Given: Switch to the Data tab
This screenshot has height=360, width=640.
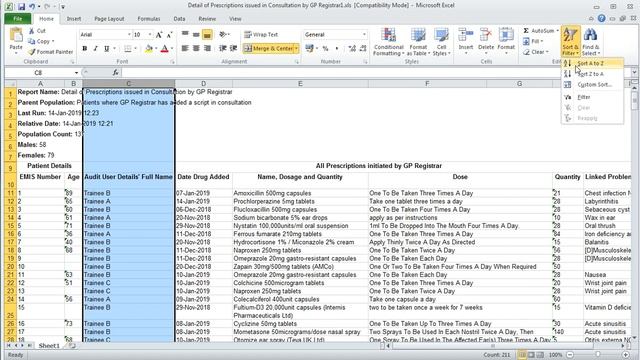Looking at the screenshot, I should coord(179,19).
